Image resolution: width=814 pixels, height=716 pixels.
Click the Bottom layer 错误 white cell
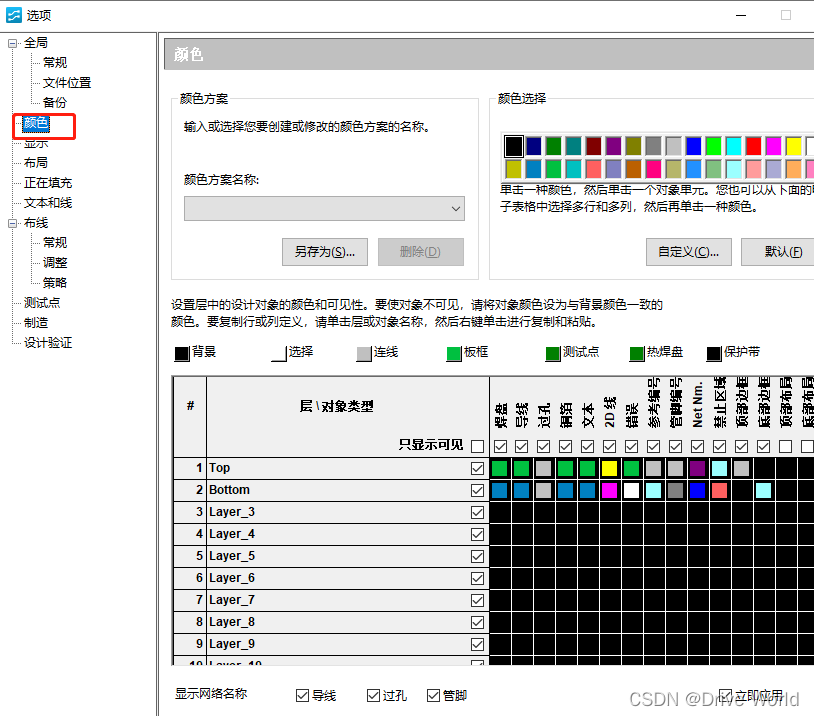pyautogui.click(x=631, y=490)
